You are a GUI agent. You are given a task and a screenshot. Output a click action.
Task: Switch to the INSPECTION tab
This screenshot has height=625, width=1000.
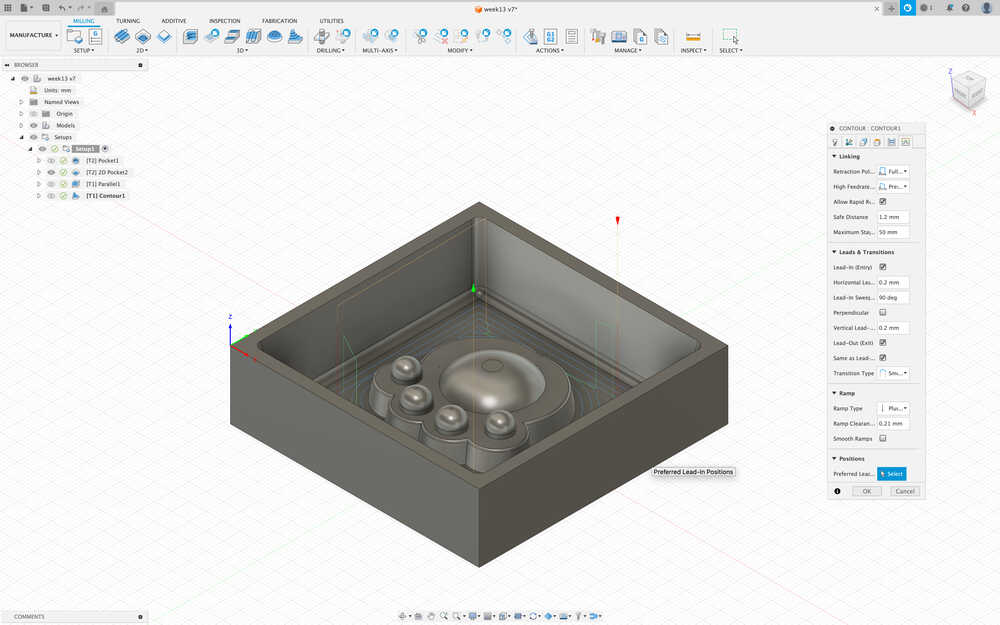coord(224,21)
